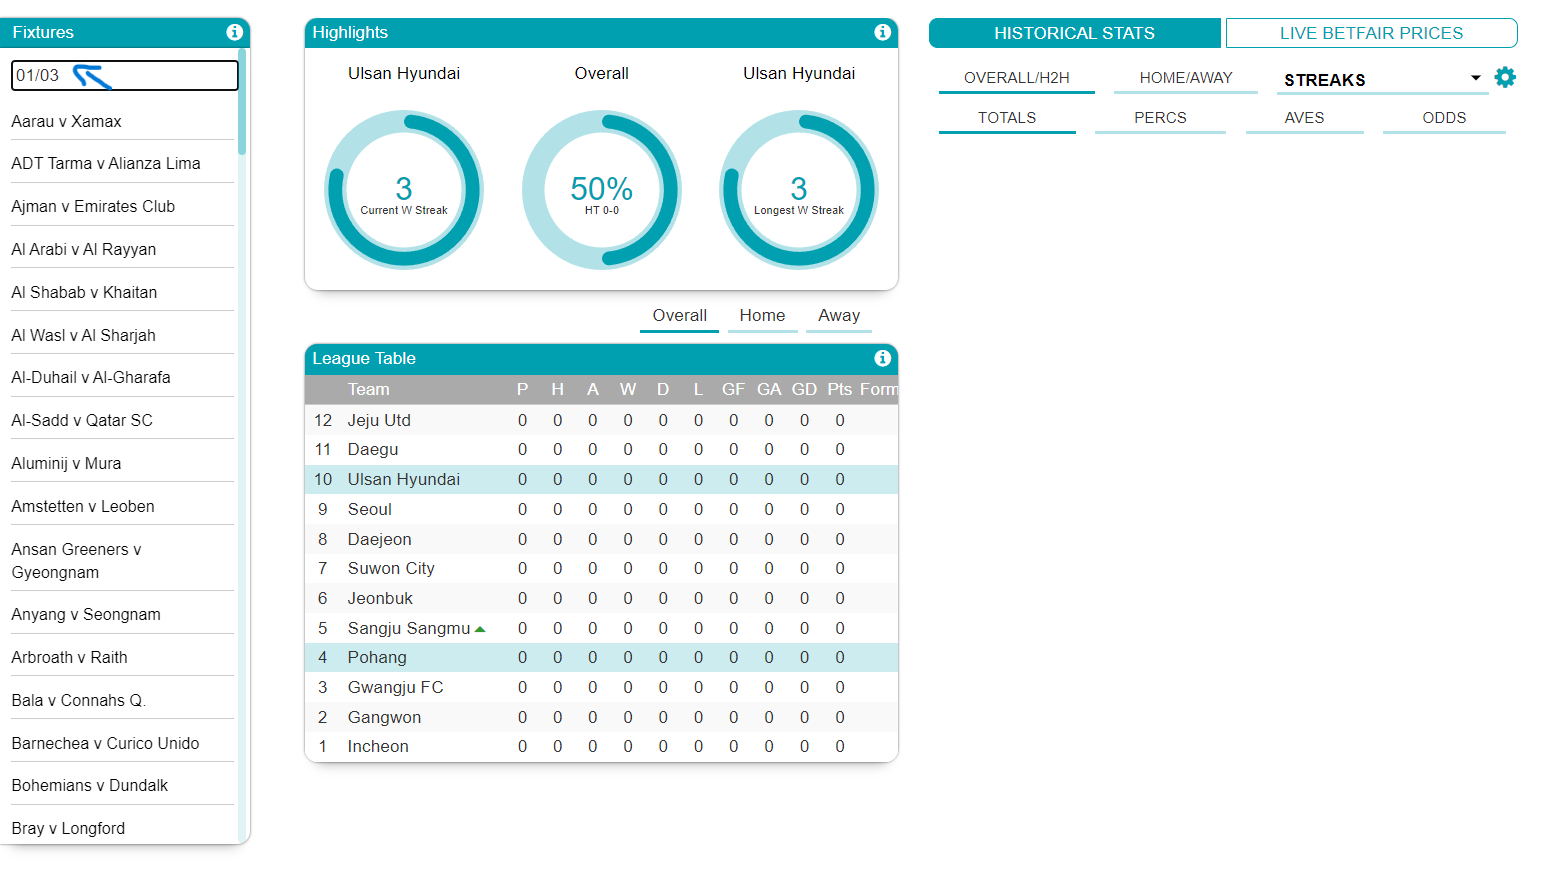Screen dimensions: 1544x869
Task: Click Gangwon in league table
Action: tap(384, 717)
